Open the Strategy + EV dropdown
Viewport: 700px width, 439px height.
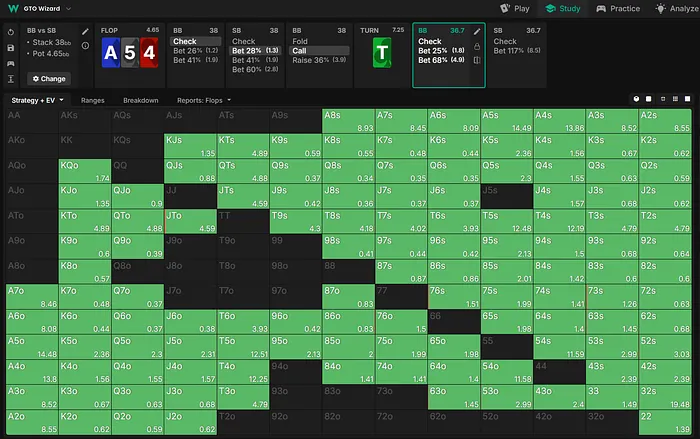pyautogui.click(x=37, y=100)
